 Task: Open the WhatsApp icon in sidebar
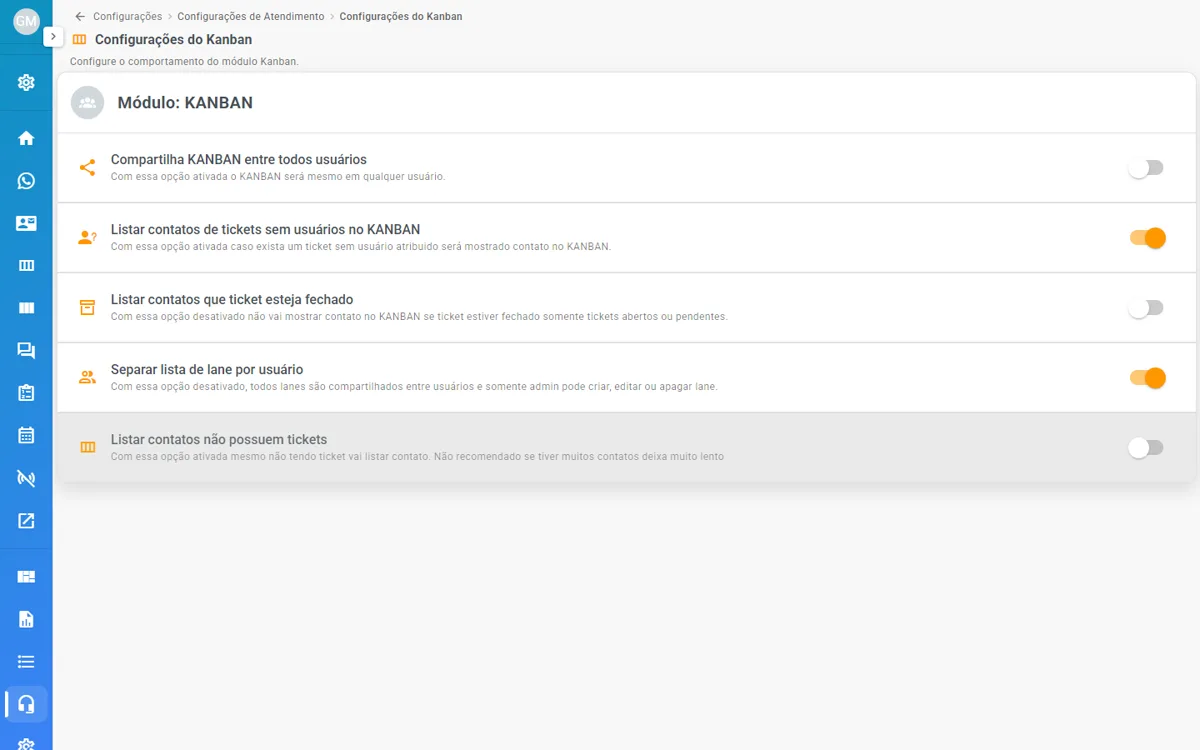[26, 181]
